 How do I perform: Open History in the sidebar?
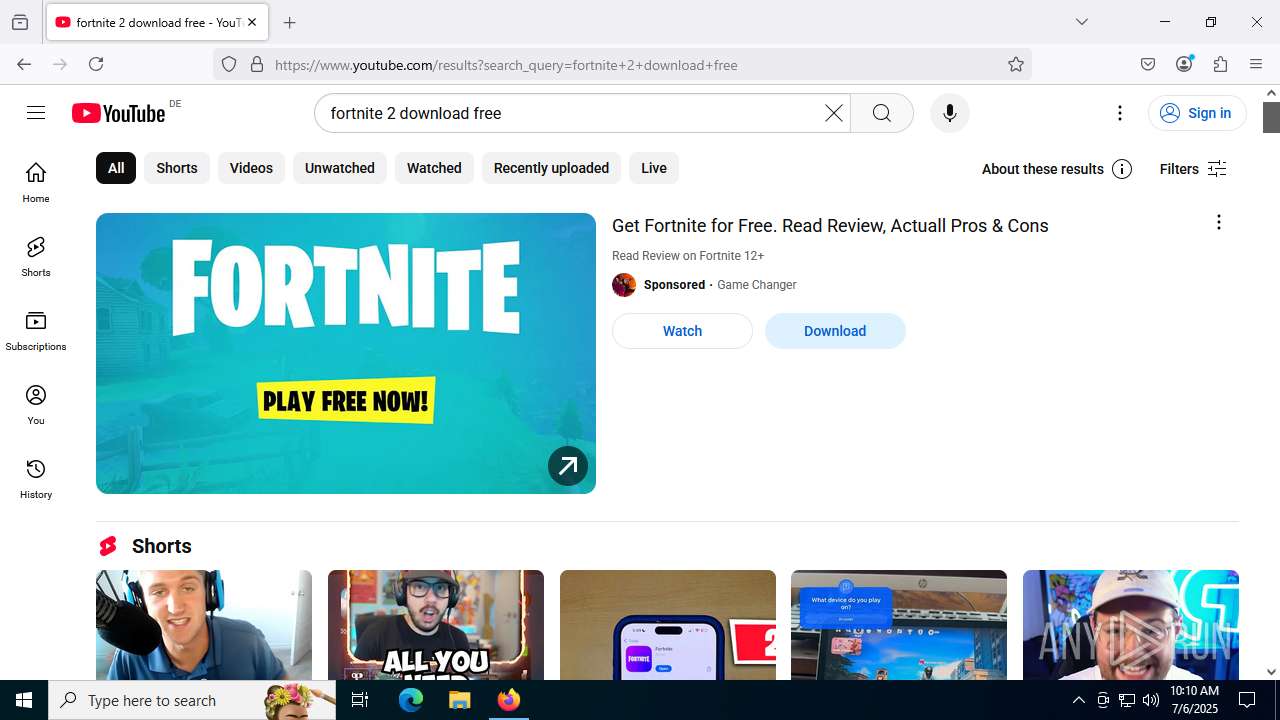tap(36, 478)
